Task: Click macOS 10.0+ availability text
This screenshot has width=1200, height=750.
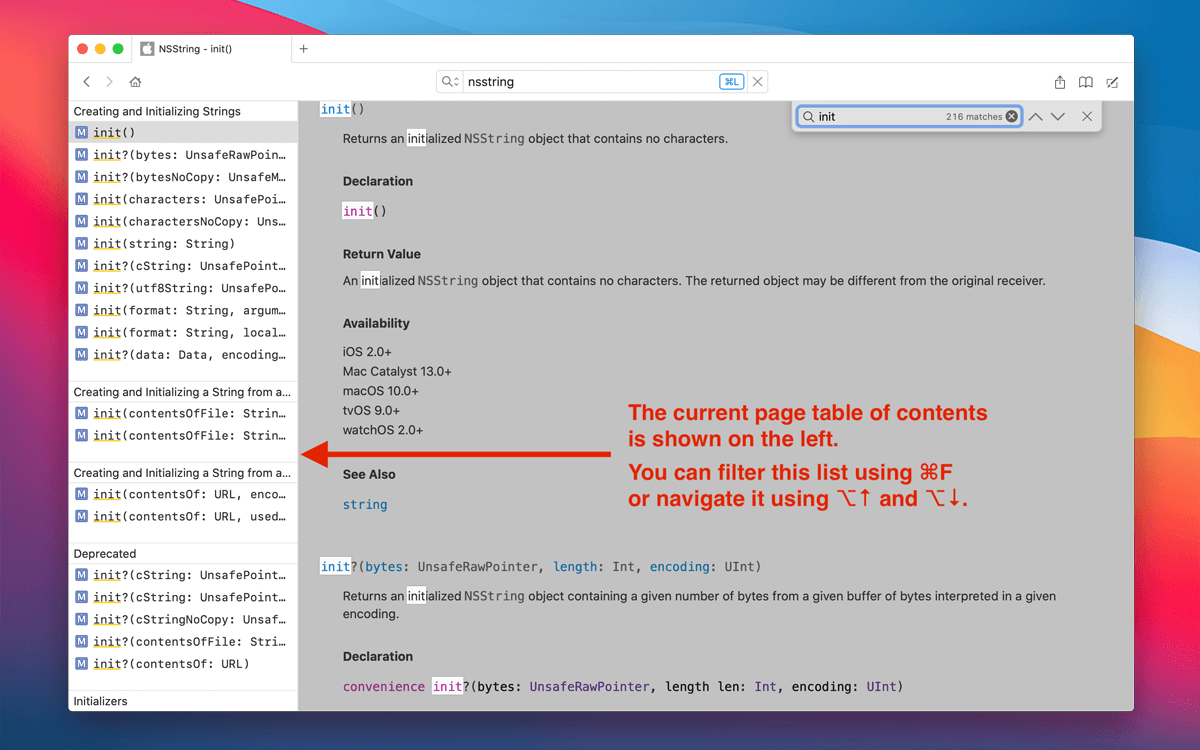Action: (381, 391)
